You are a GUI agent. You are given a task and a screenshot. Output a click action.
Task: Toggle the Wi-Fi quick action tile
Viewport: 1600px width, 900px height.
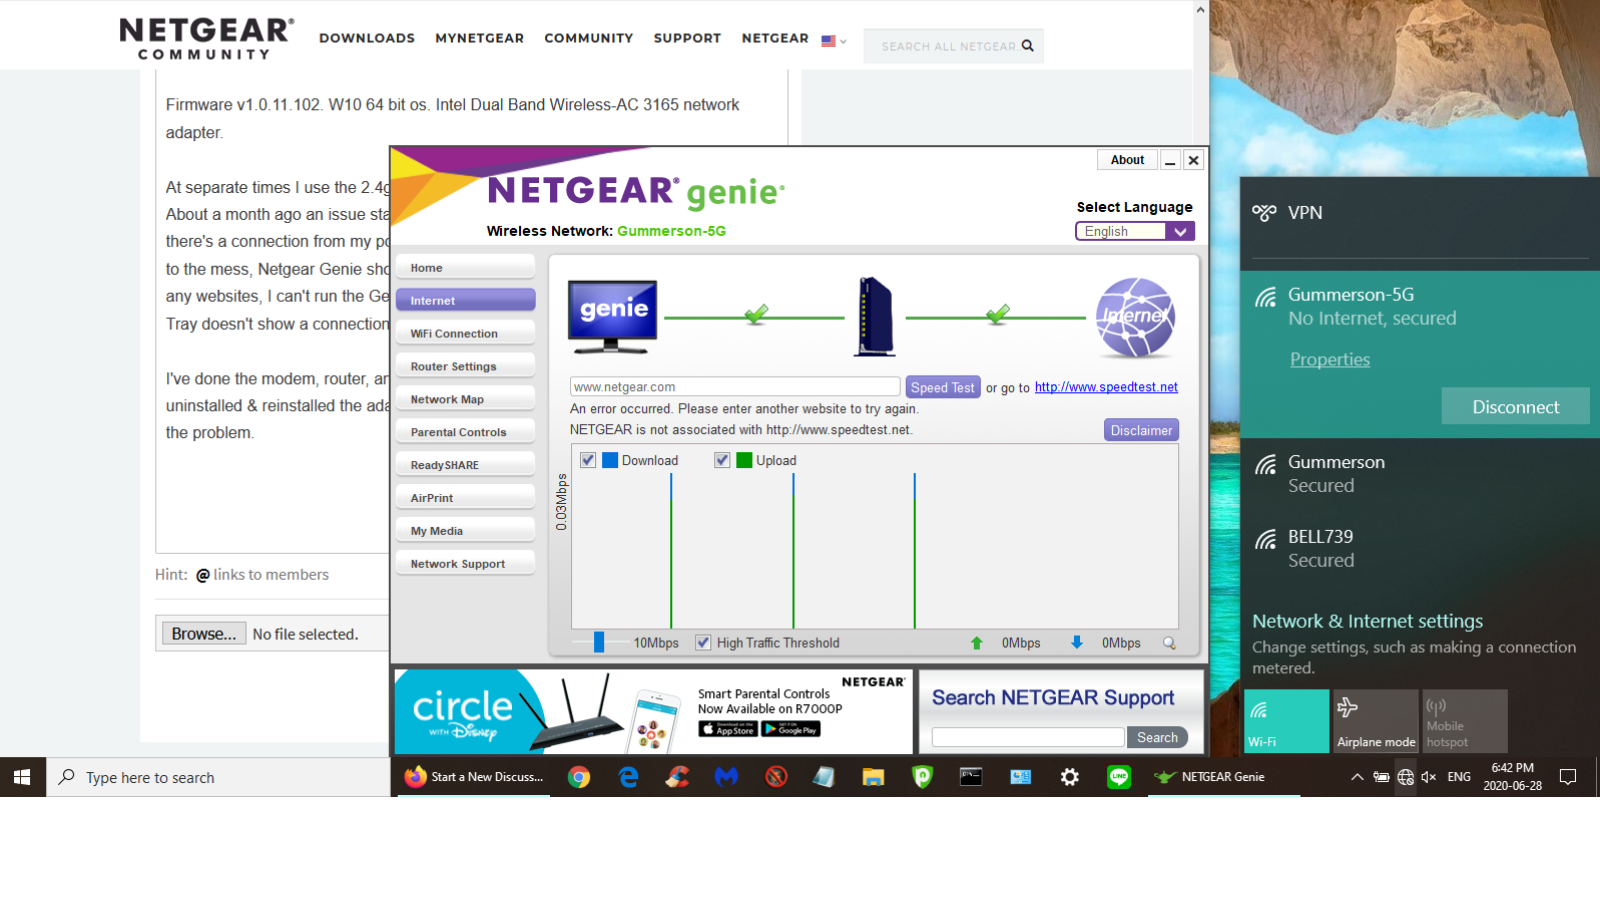click(x=1287, y=720)
